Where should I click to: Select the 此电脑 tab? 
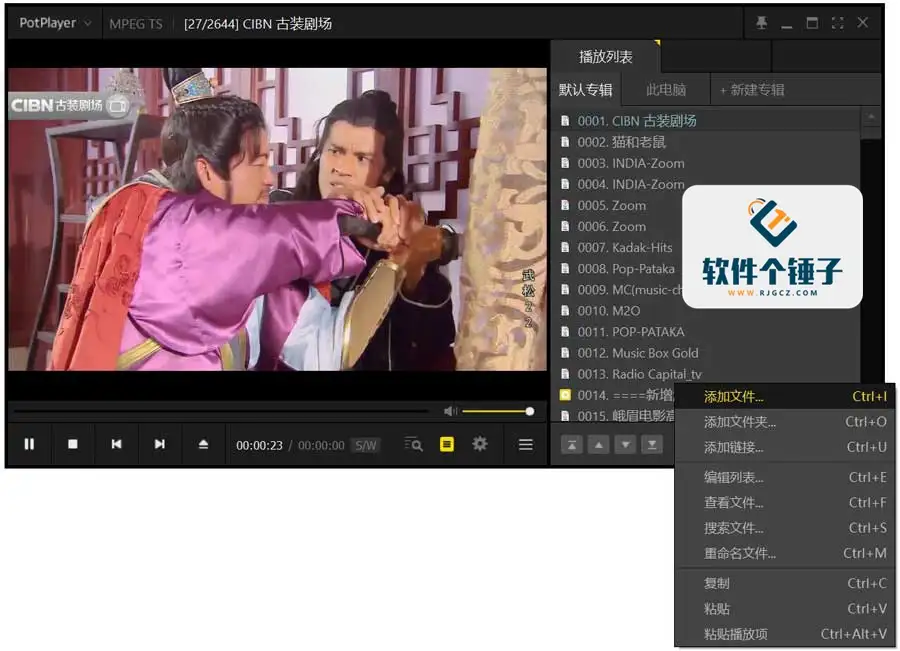(x=666, y=90)
